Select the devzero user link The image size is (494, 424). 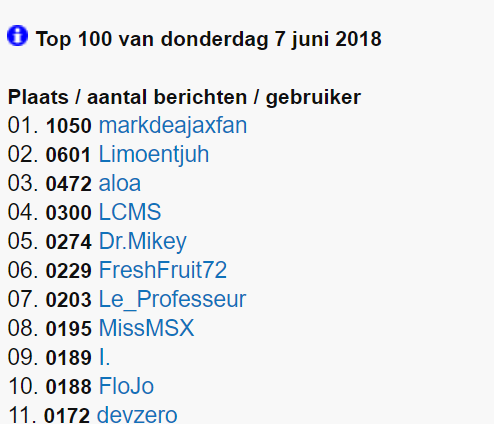pos(137,415)
